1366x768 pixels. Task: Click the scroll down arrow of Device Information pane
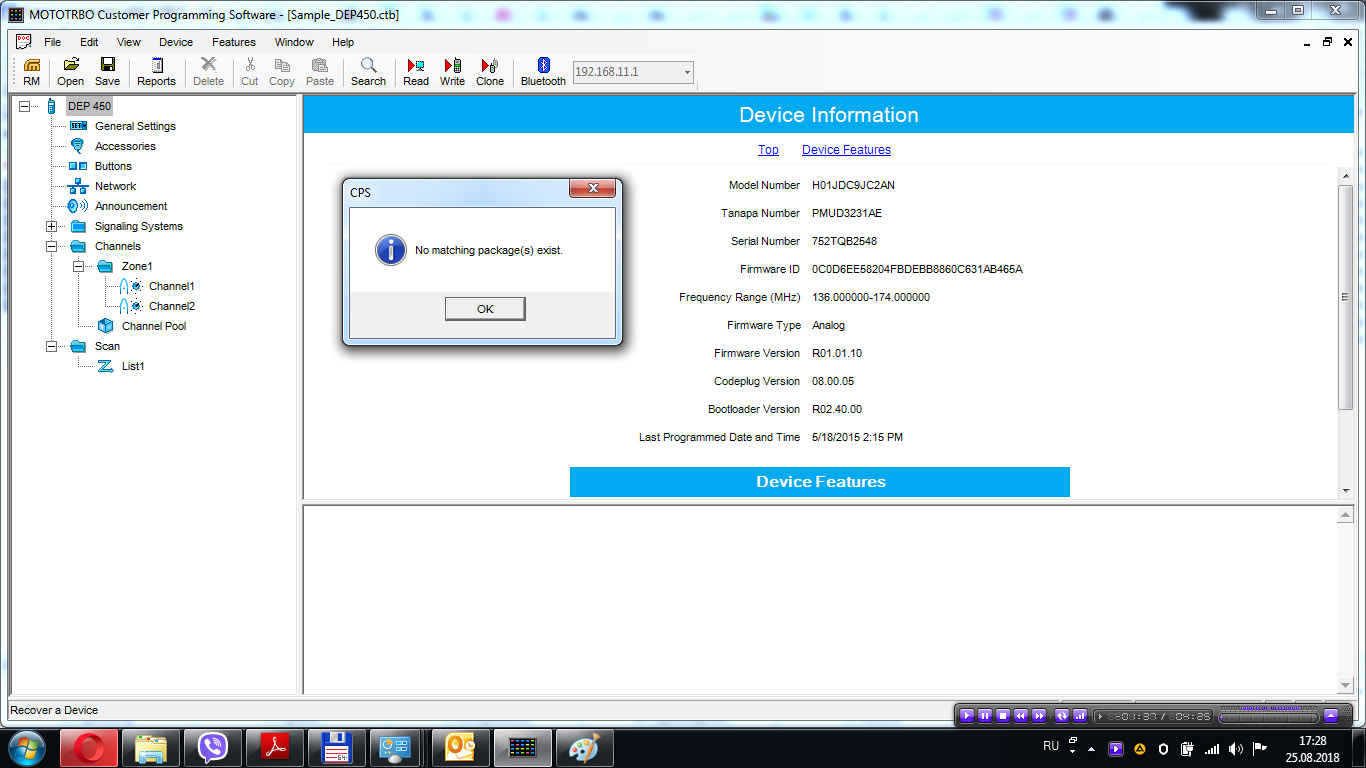1345,489
